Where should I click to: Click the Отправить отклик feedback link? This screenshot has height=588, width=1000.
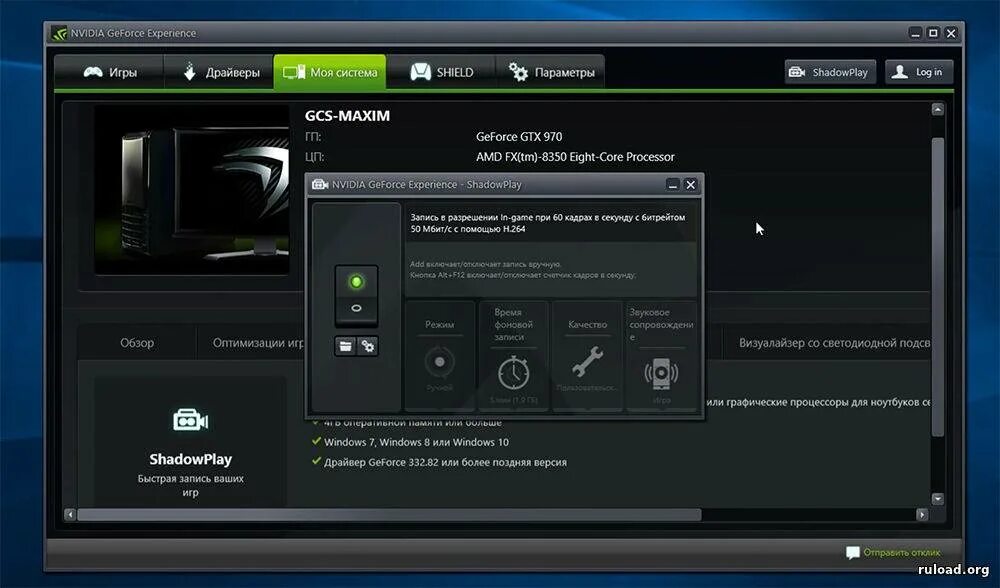click(902, 552)
